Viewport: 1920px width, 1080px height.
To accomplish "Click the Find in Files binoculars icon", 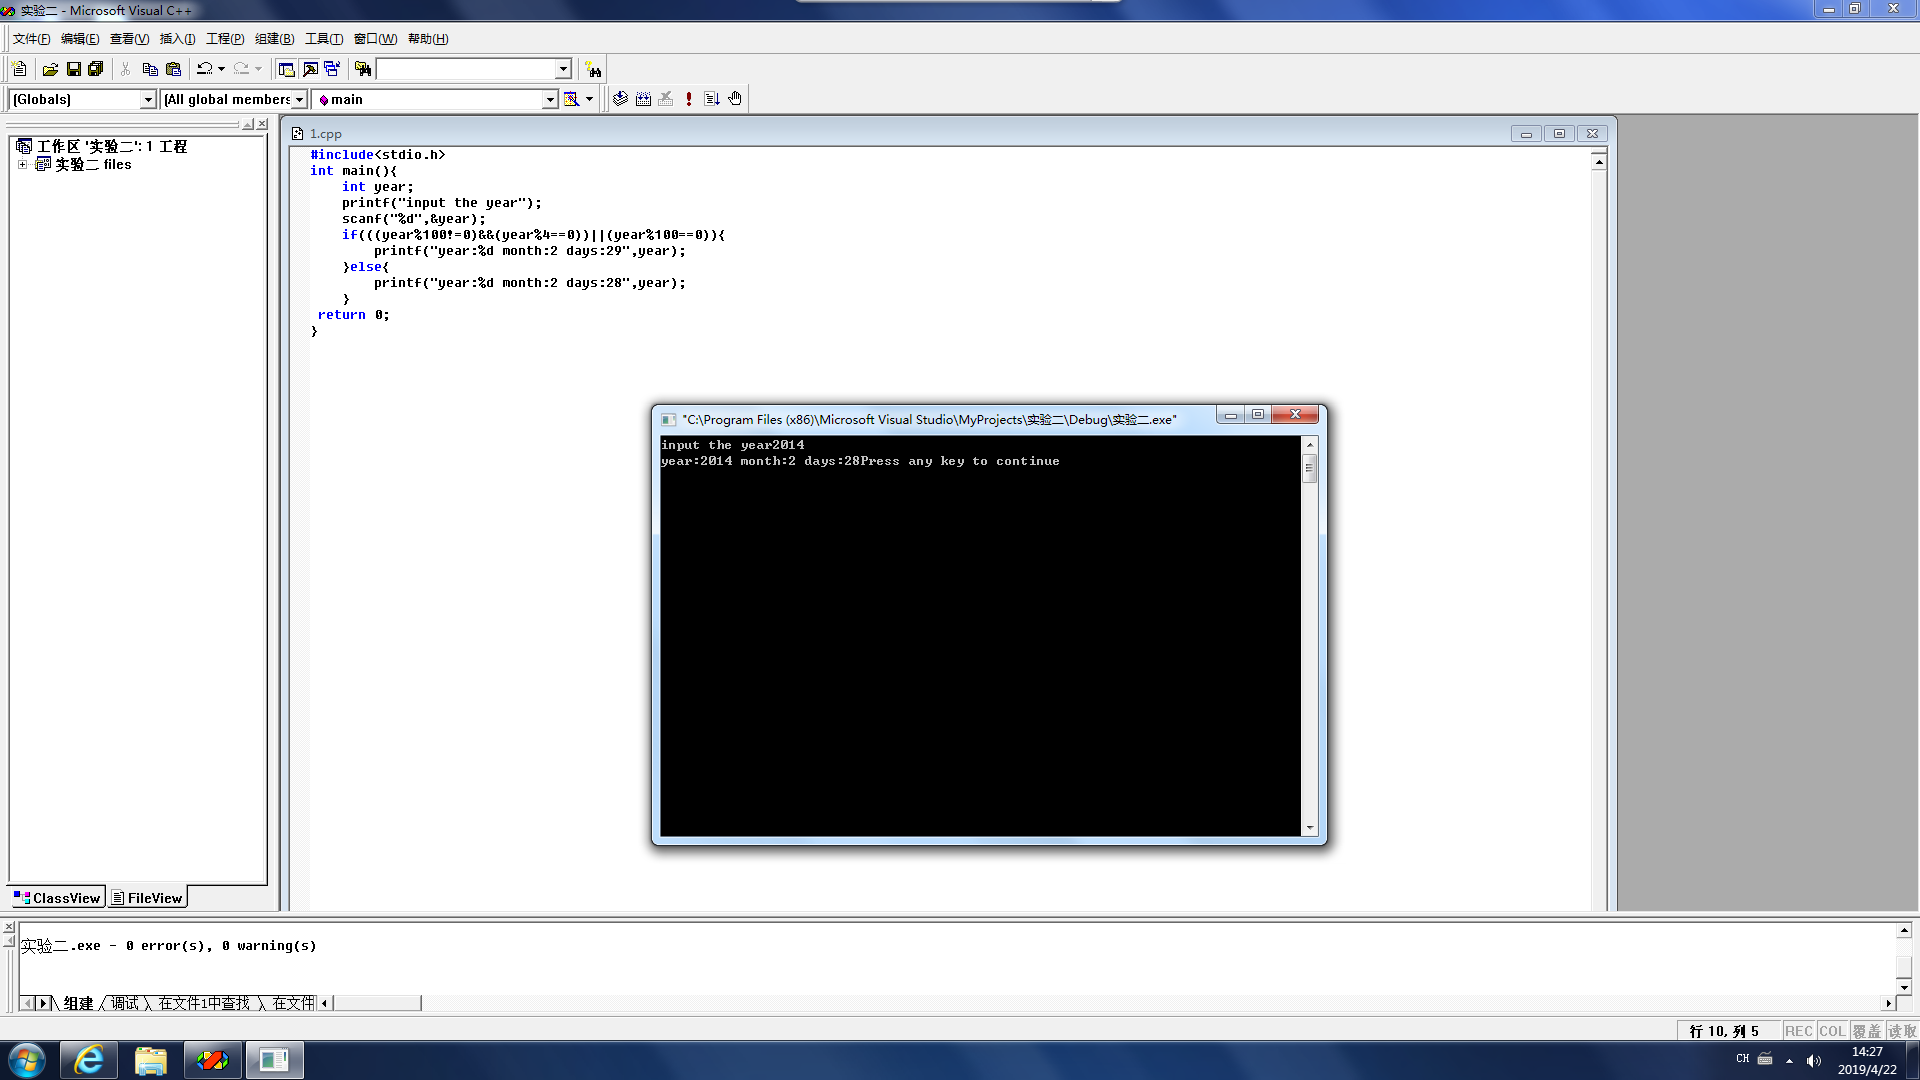I will [x=363, y=69].
